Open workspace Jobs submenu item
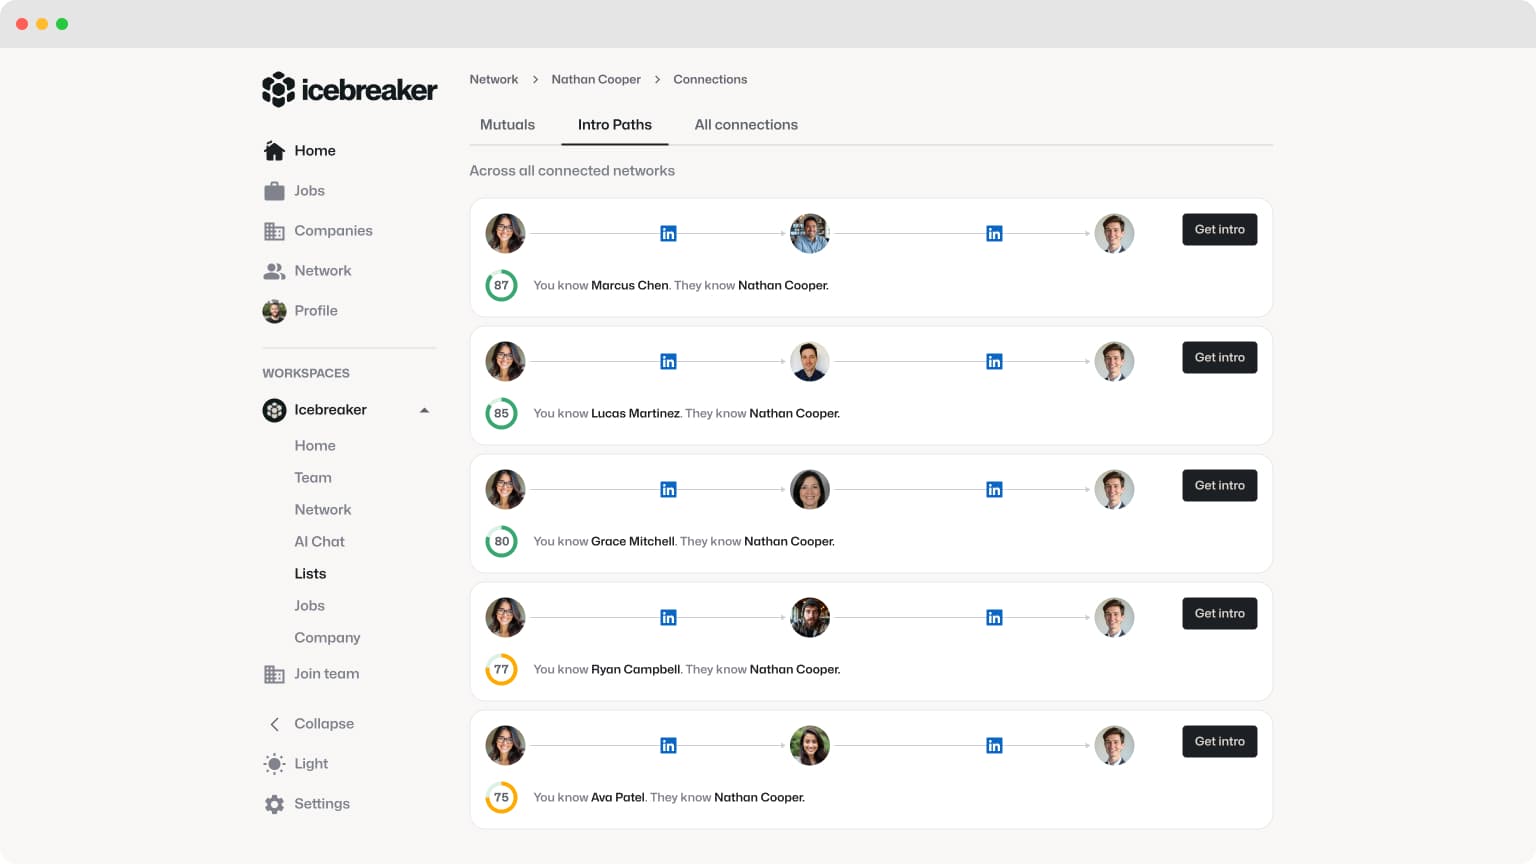 click(x=309, y=606)
